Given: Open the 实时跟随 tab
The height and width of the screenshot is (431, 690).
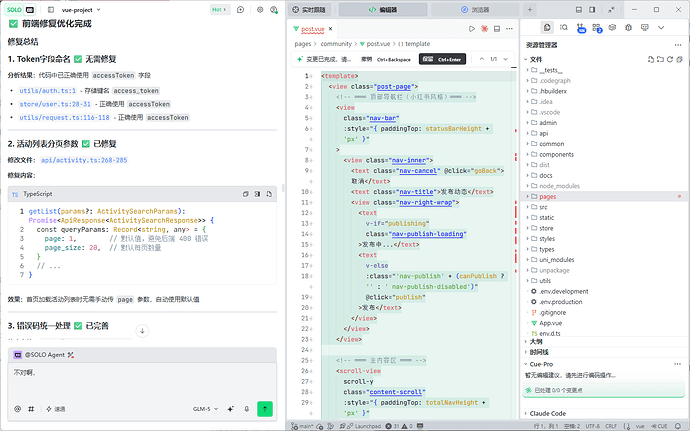Looking at the screenshot, I should [x=309, y=9].
